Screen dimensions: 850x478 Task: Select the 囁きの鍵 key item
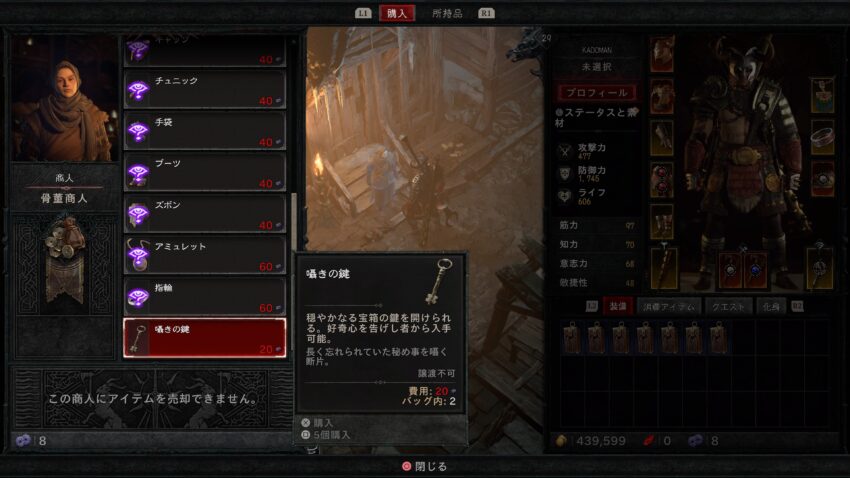point(205,338)
